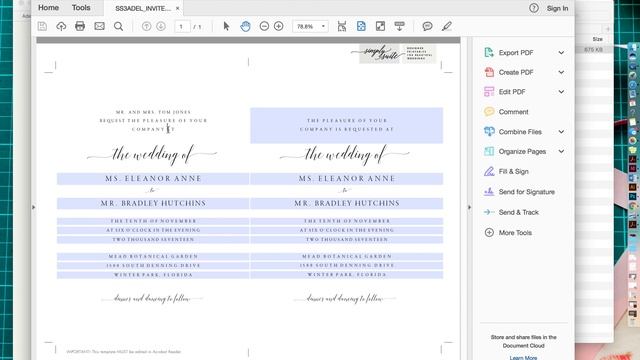Screen dimensions: 640x360
Task: Click left MS. ELEANOR ANNE field
Action: (153, 179)
